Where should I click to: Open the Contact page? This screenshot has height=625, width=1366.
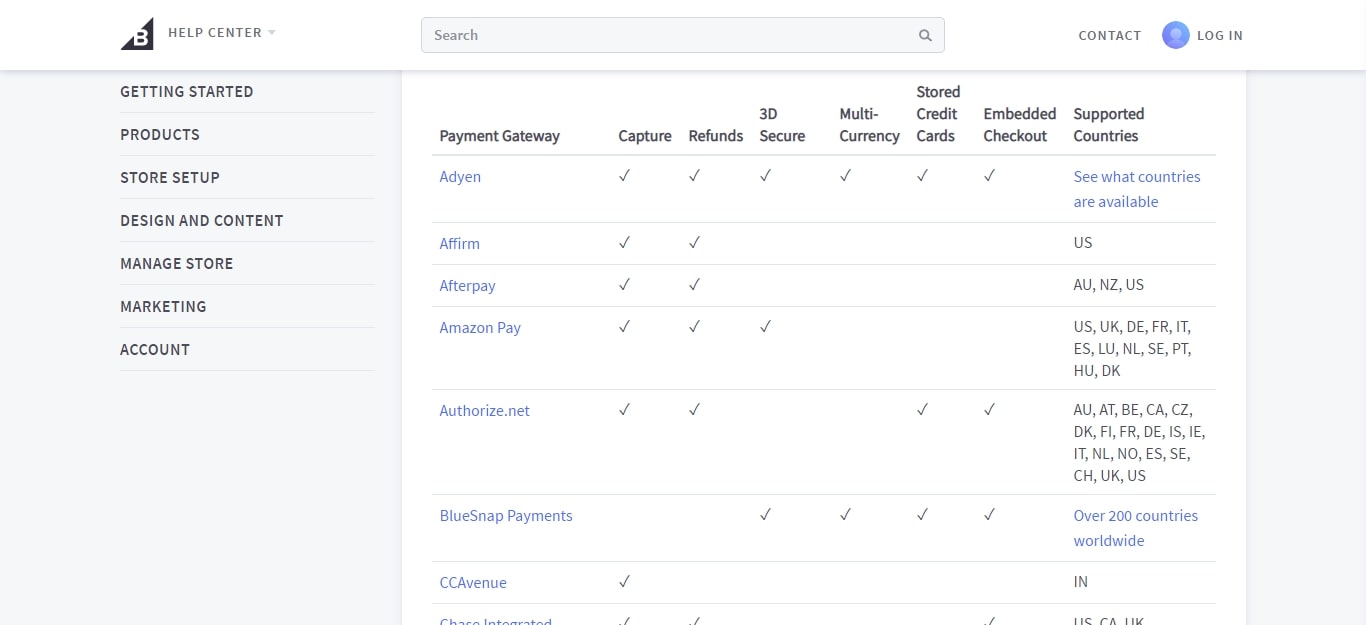point(1109,36)
